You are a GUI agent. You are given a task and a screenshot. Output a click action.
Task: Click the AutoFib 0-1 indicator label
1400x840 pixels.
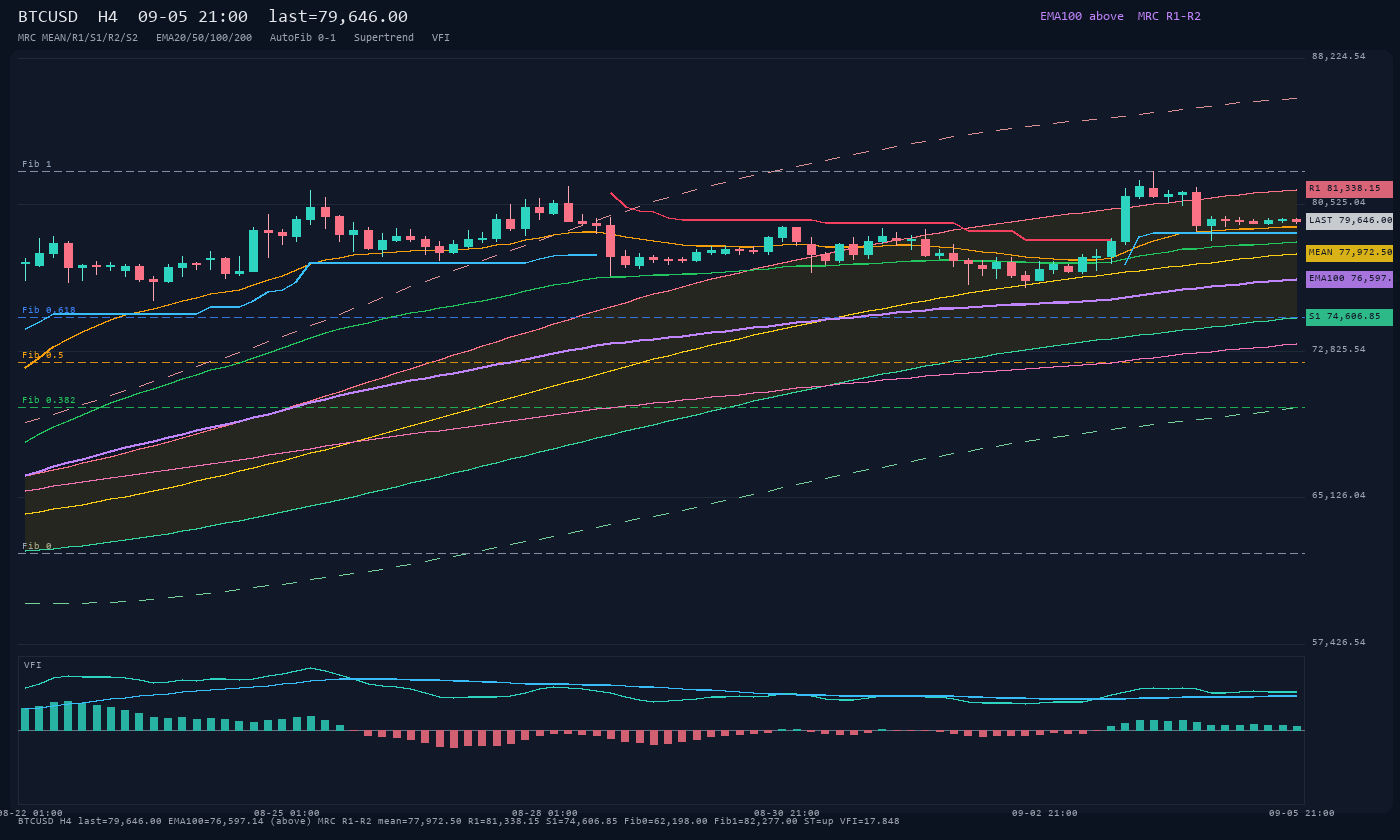click(303, 38)
